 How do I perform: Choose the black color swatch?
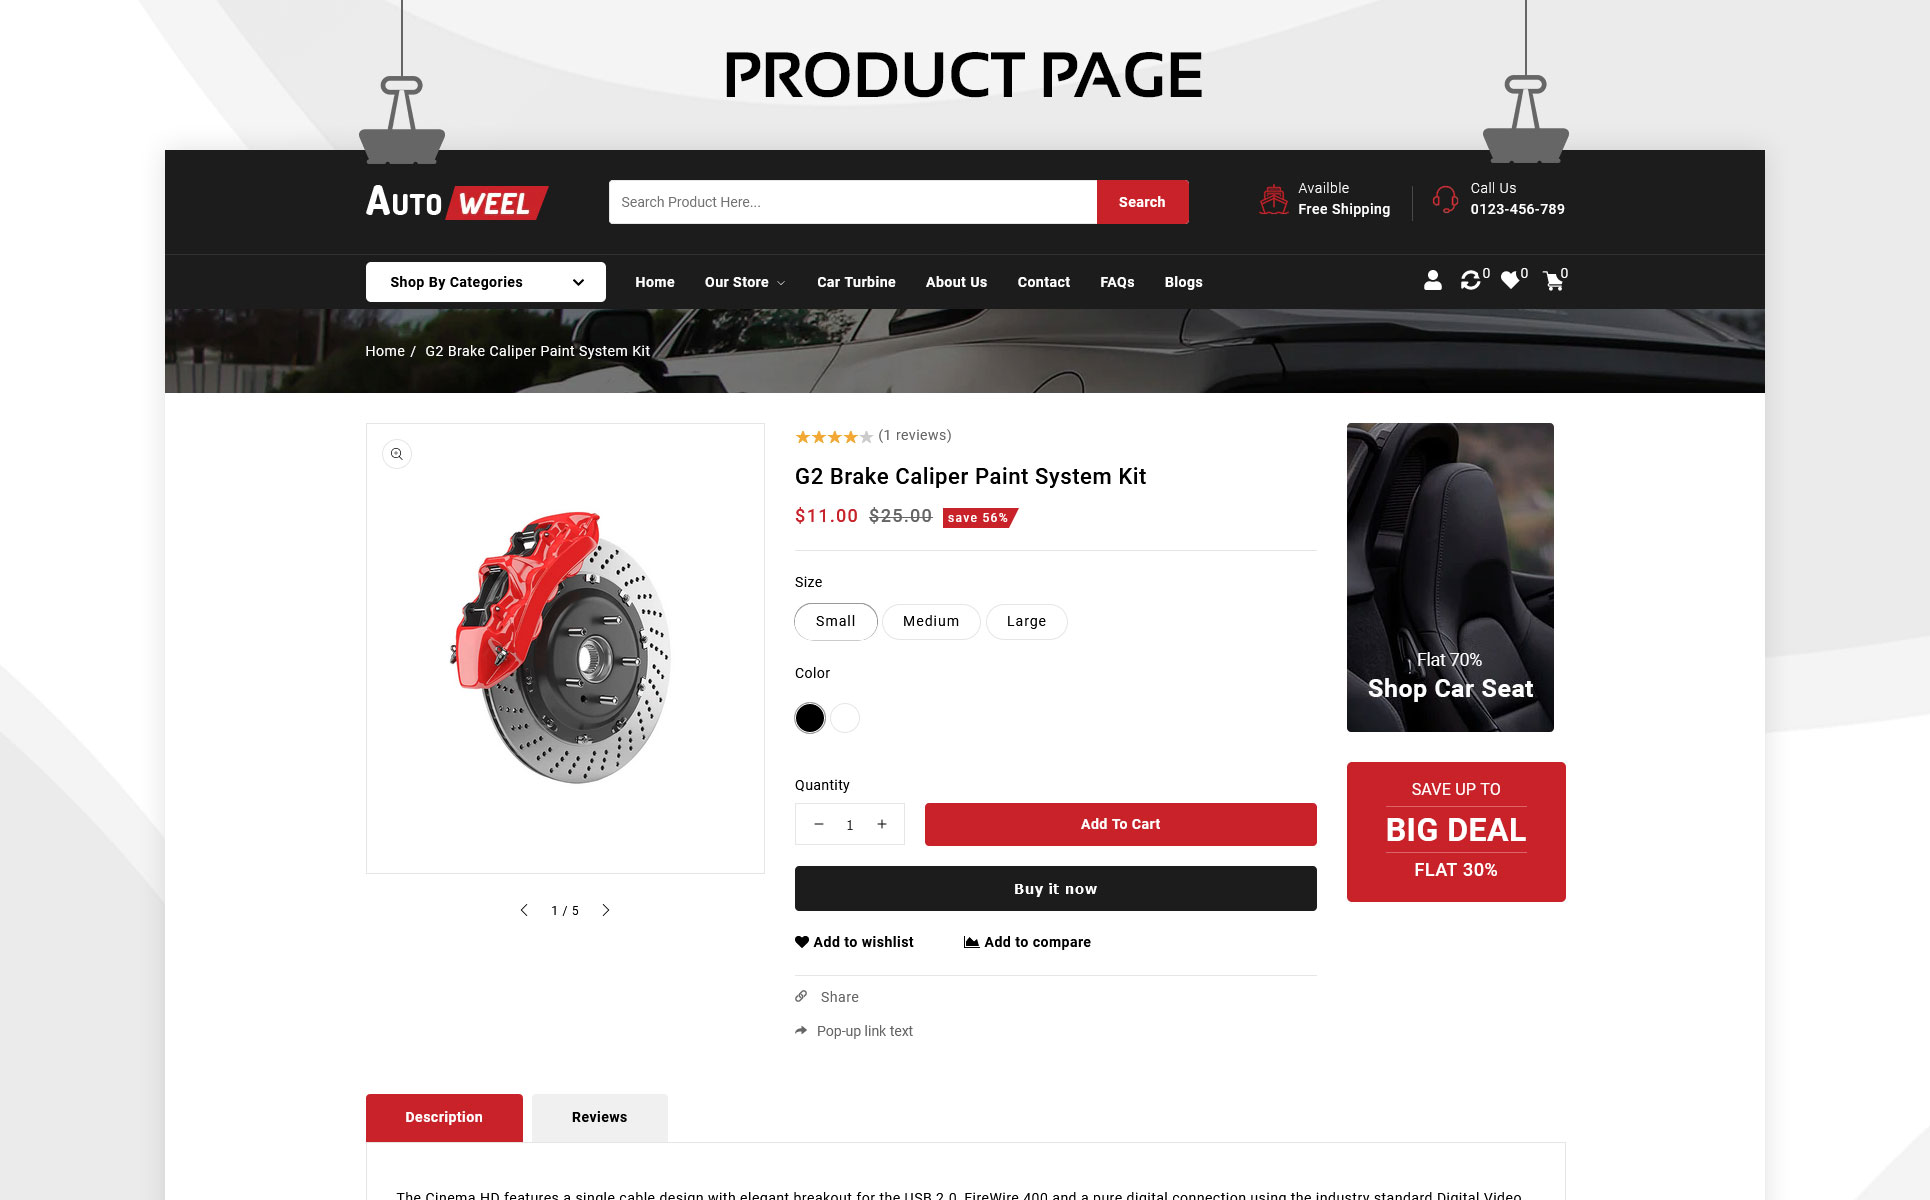[x=810, y=718]
